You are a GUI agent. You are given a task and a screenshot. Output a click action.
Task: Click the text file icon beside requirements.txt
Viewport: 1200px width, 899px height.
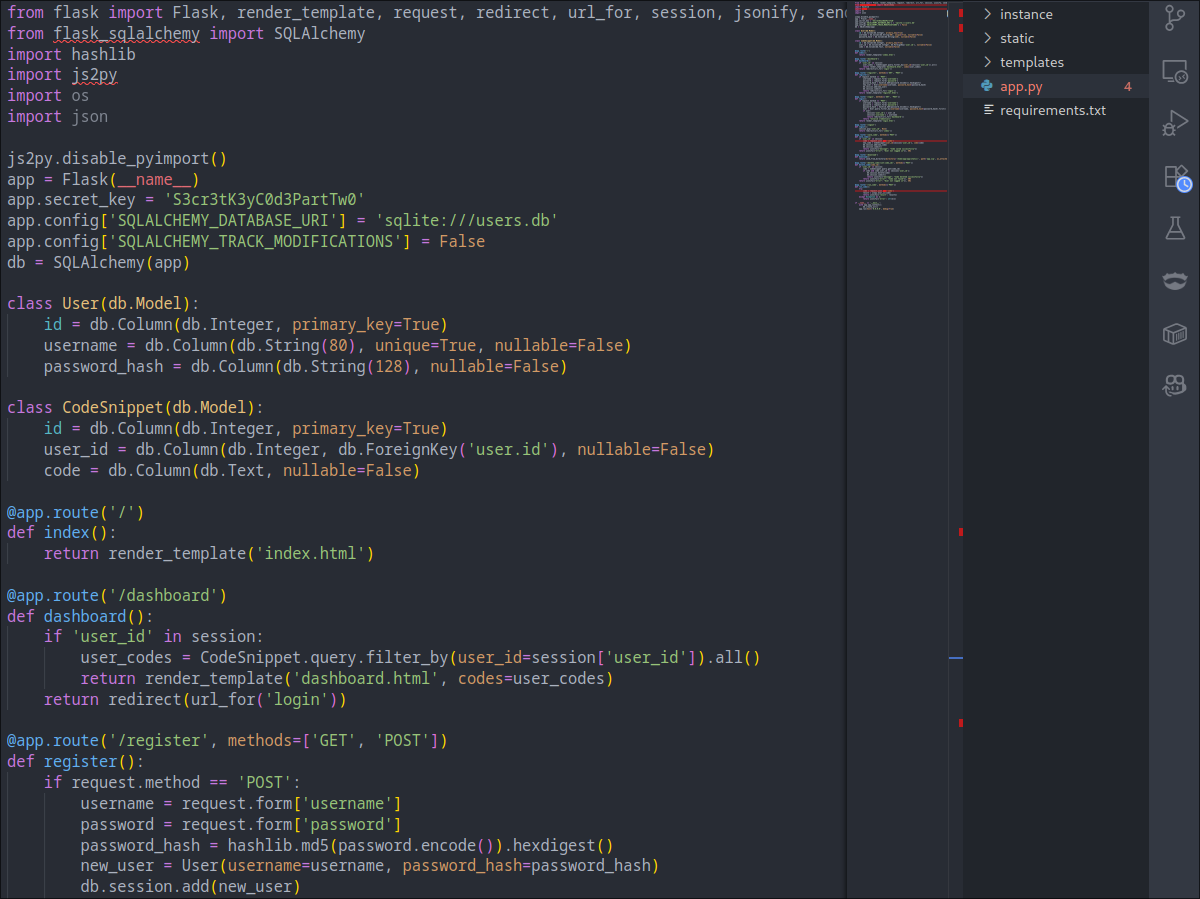tap(988, 110)
